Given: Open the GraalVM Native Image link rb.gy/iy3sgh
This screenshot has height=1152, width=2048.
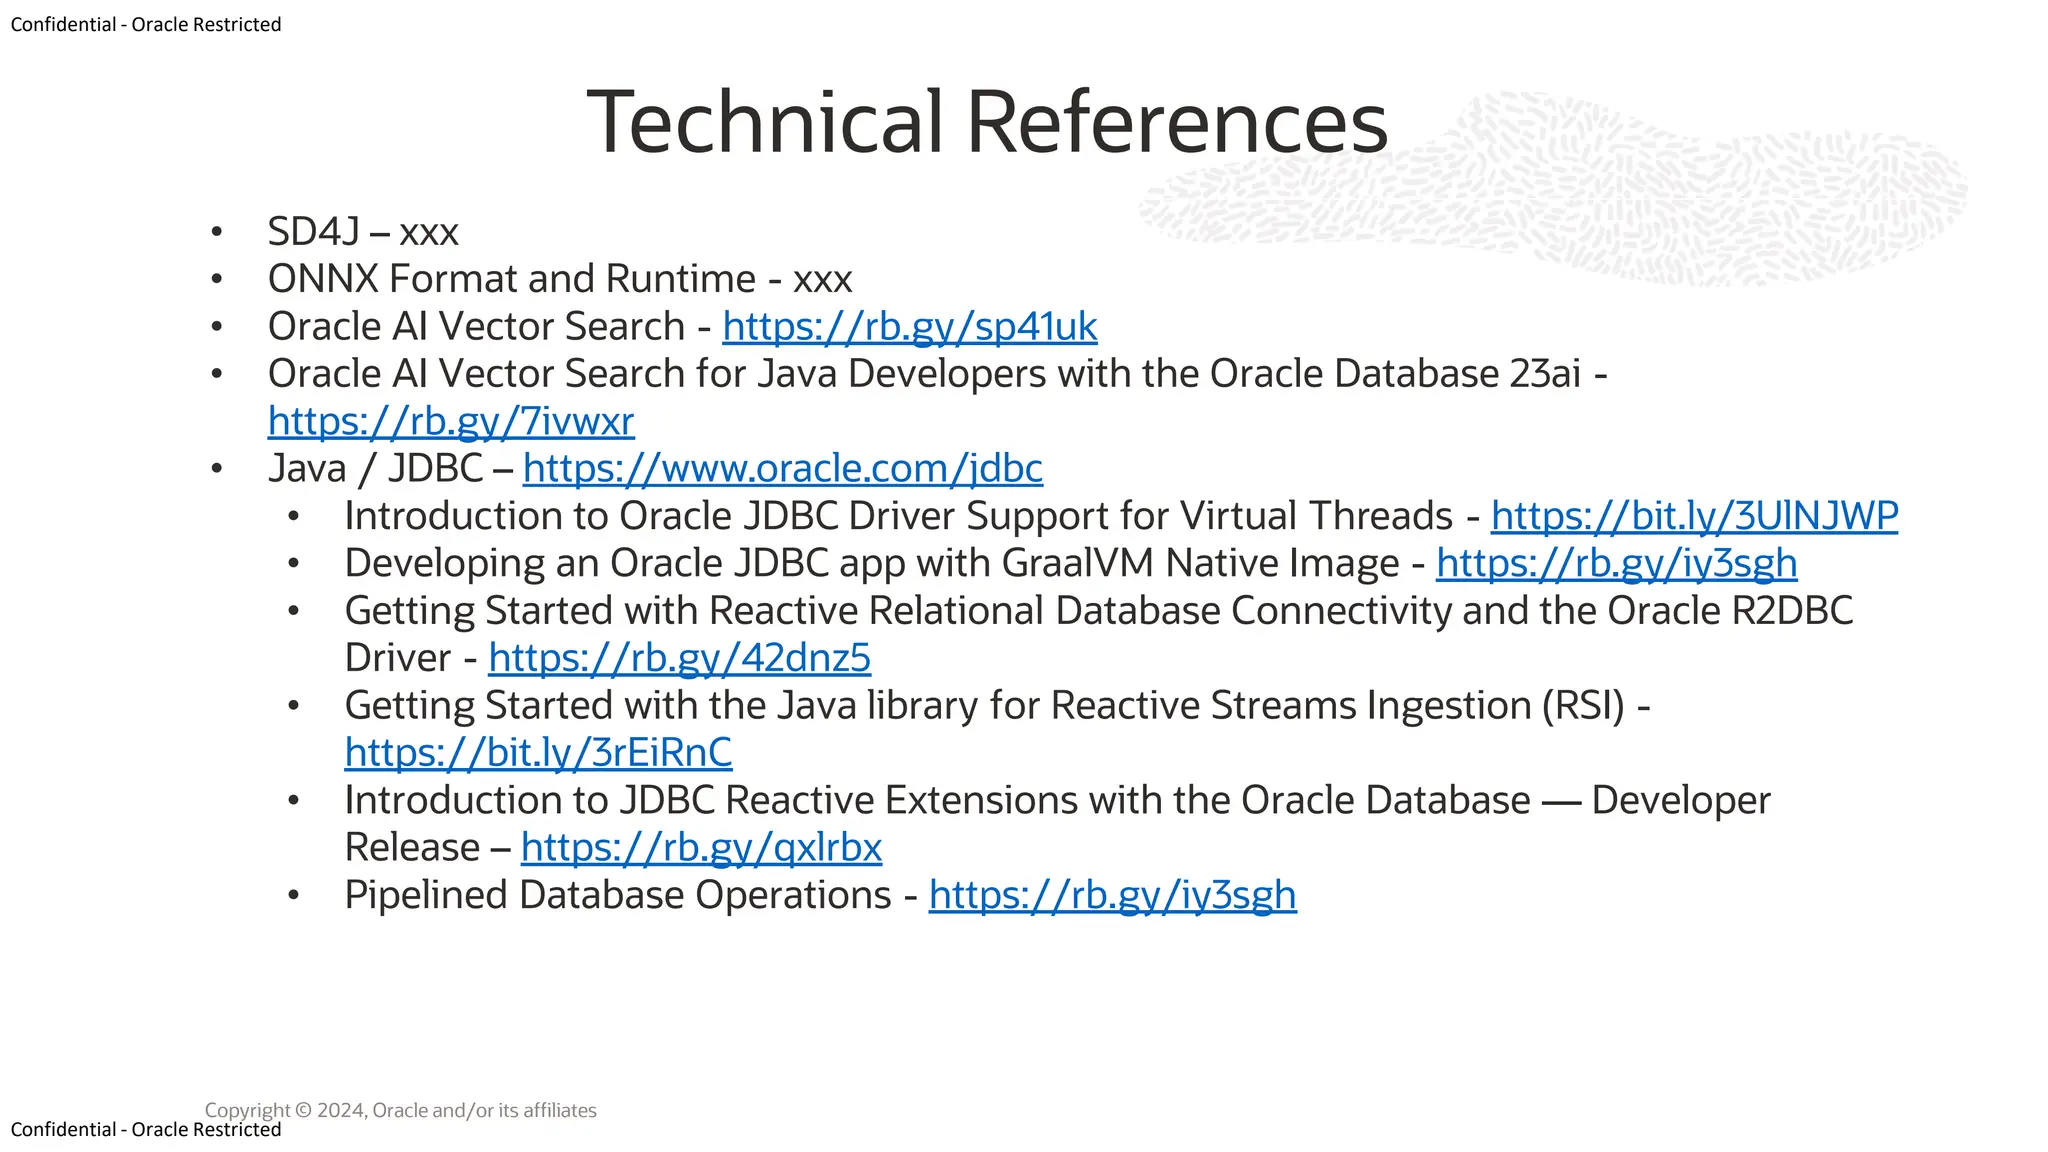Looking at the screenshot, I should tap(1617, 563).
